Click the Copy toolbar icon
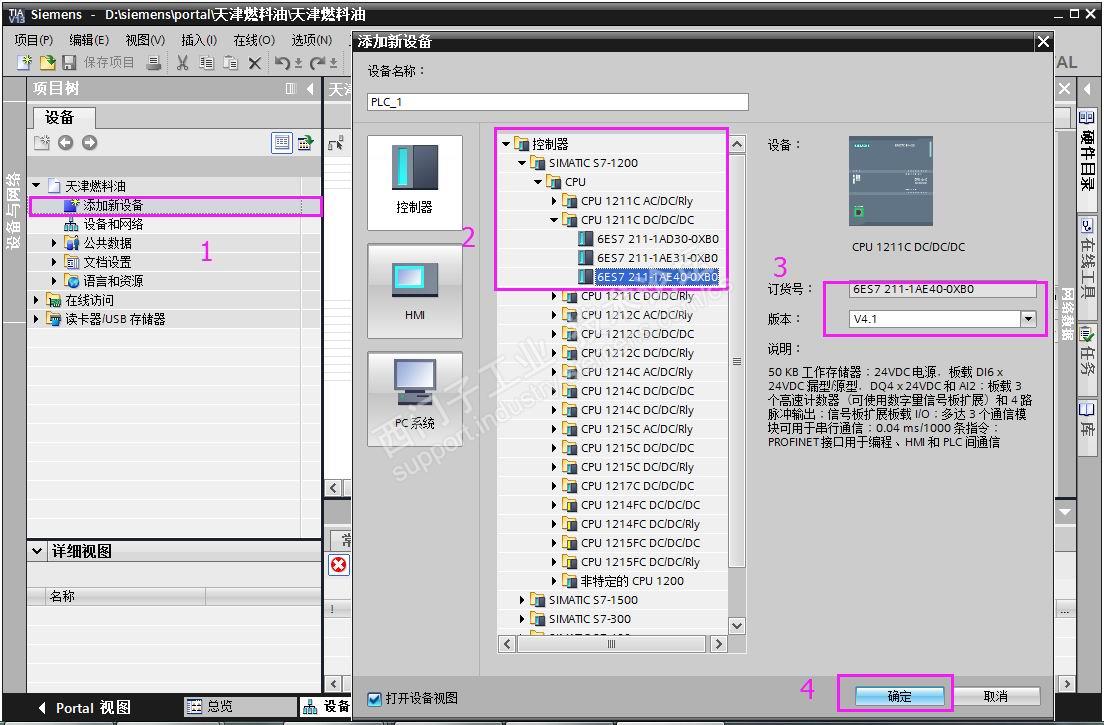The height and width of the screenshot is (725, 1104). pos(206,63)
